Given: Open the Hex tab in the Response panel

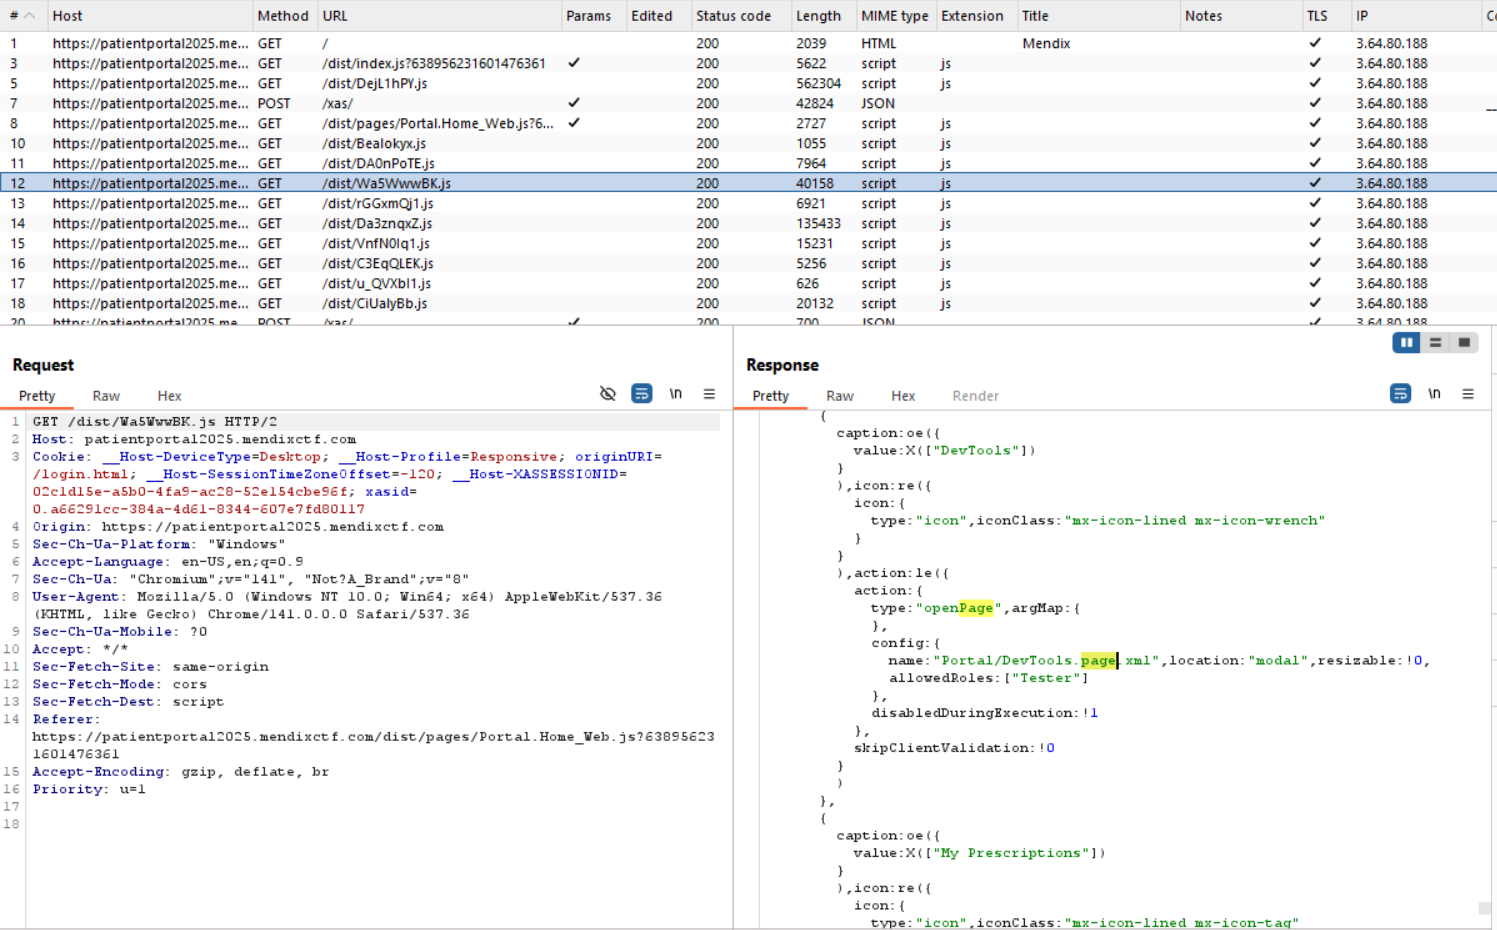Looking at the screenshot, I should [903, 396].
